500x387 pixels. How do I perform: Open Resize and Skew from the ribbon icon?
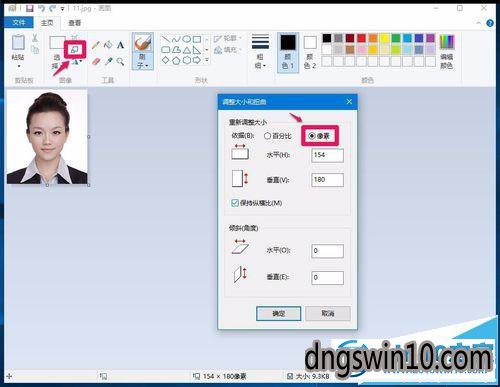[75, 50]
